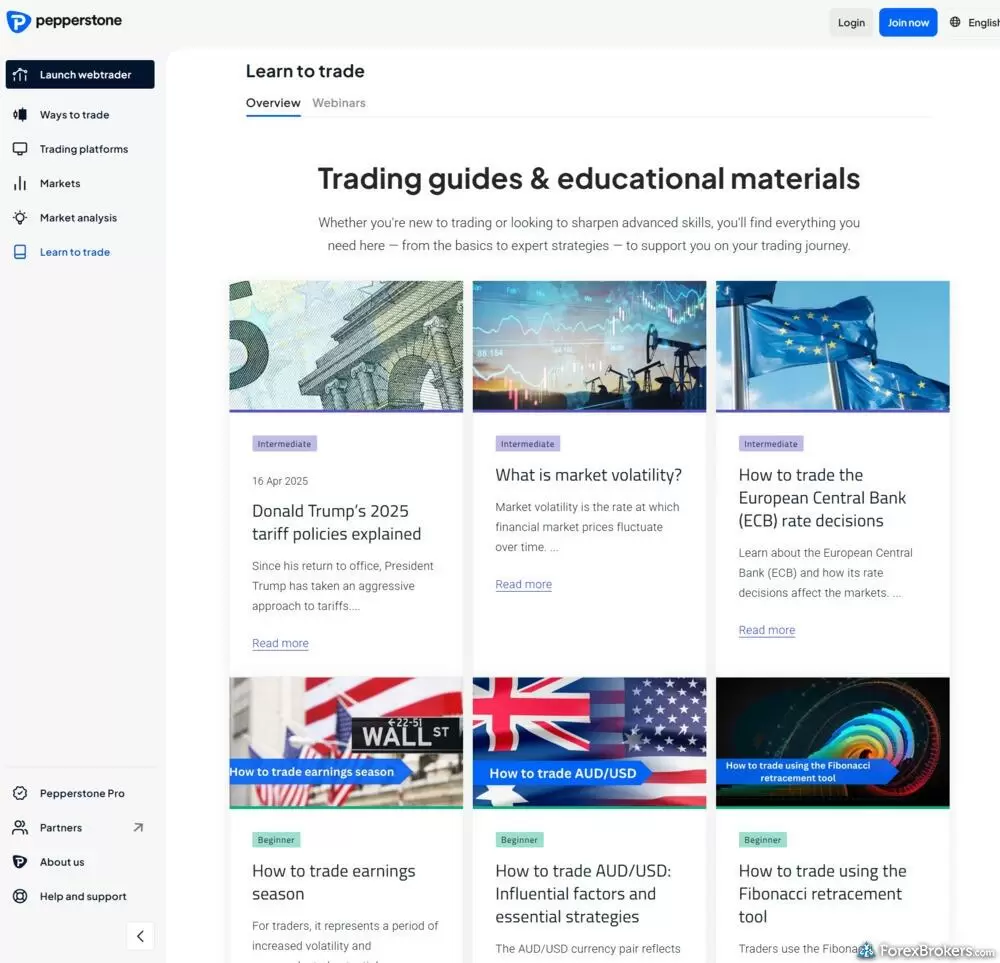Switch to the Webinars tab

(339, 102)
